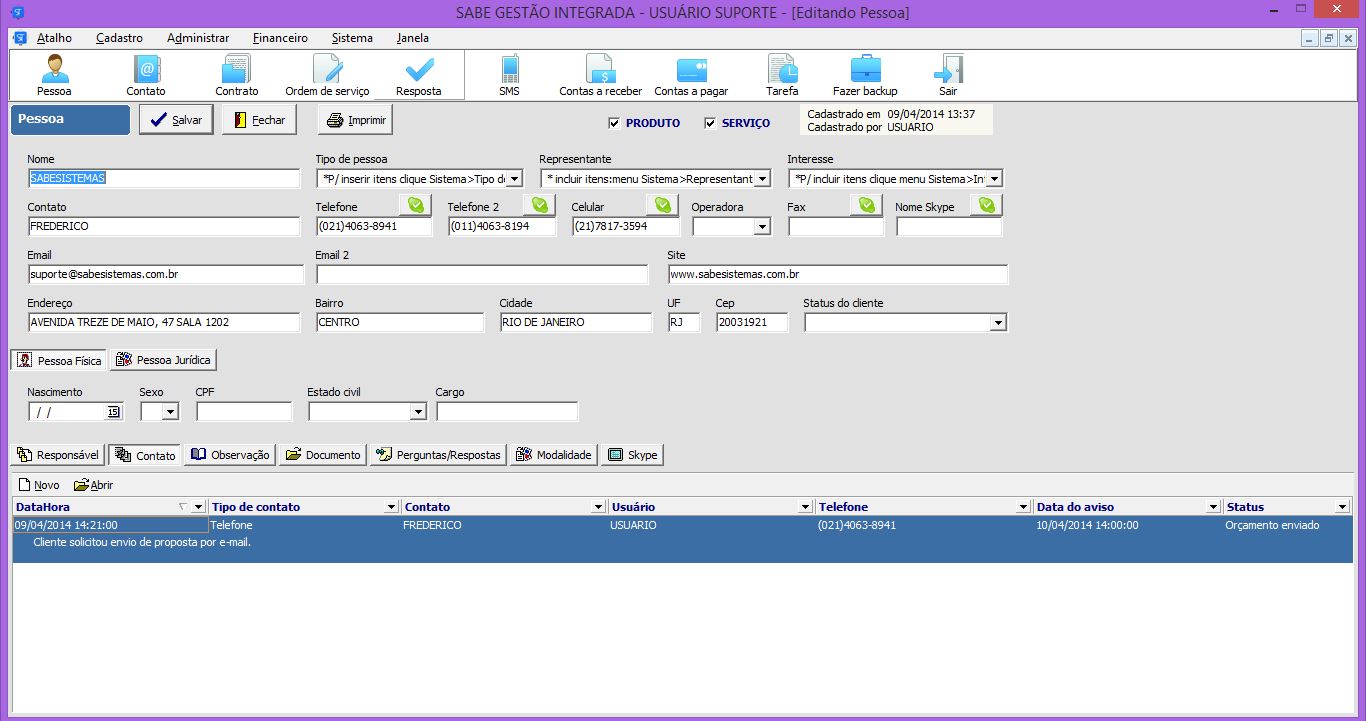Open the SMS phone toolbar icon

(510, 76)
